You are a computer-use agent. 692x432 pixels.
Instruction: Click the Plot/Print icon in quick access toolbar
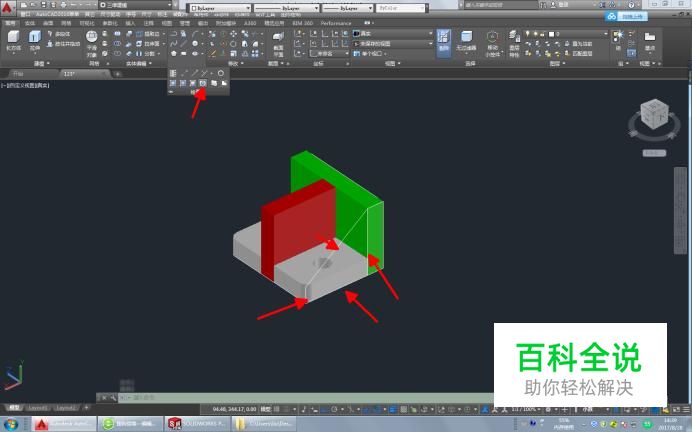63,5
